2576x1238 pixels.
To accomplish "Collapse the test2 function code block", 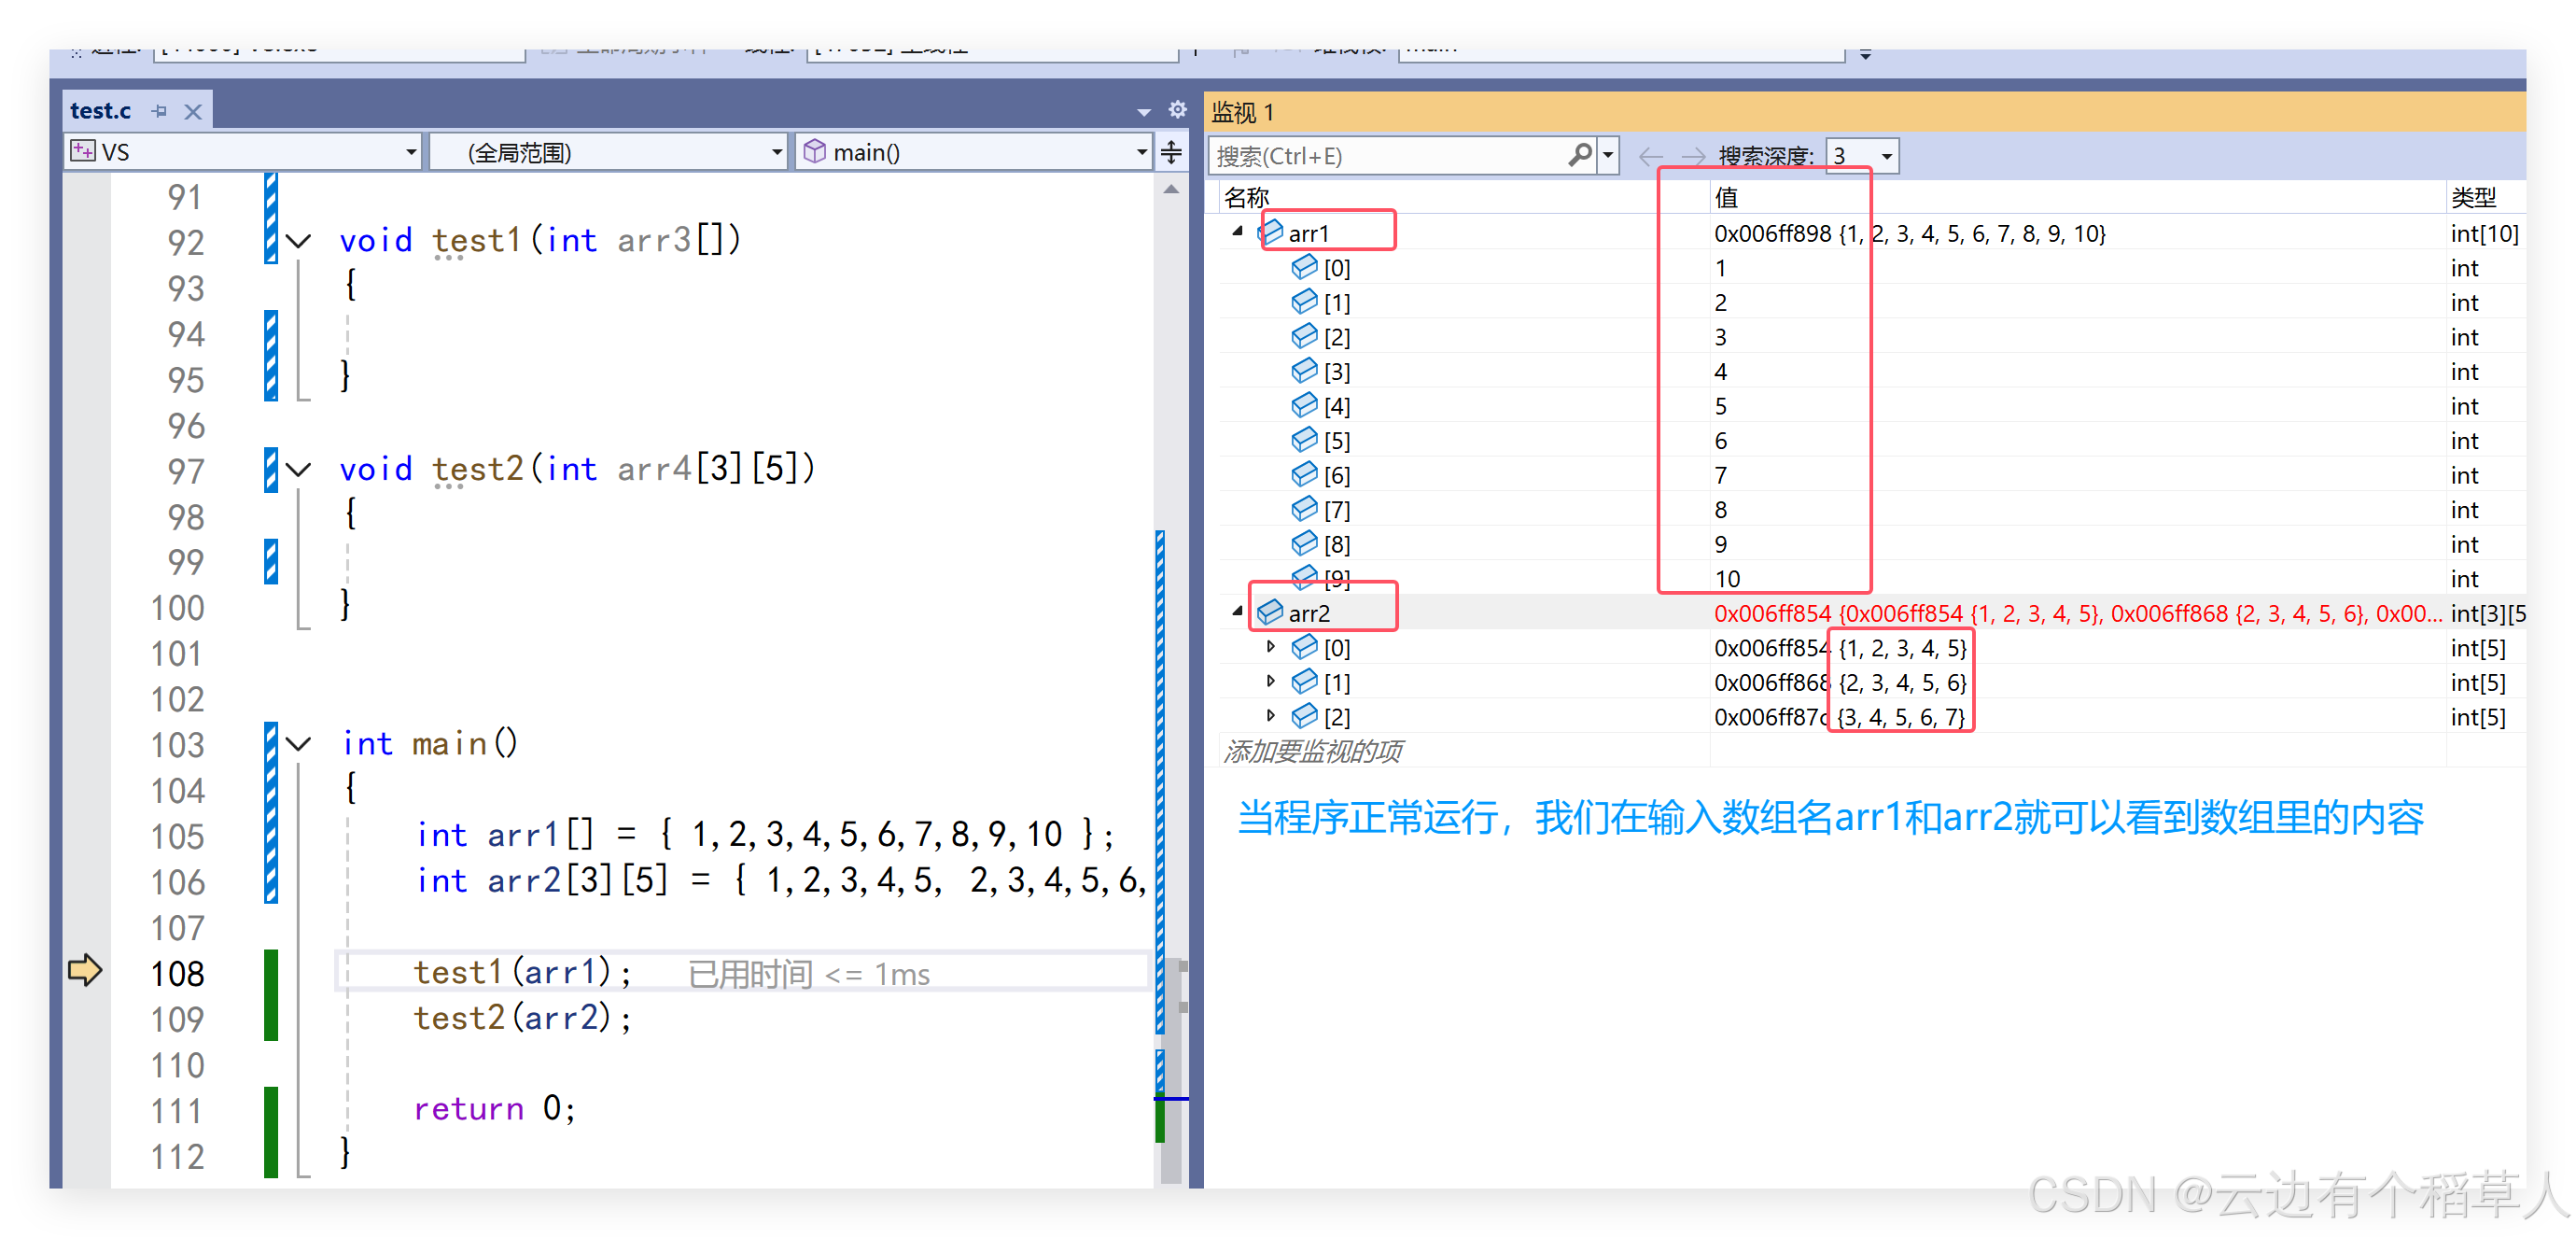I will coord(298,469).
